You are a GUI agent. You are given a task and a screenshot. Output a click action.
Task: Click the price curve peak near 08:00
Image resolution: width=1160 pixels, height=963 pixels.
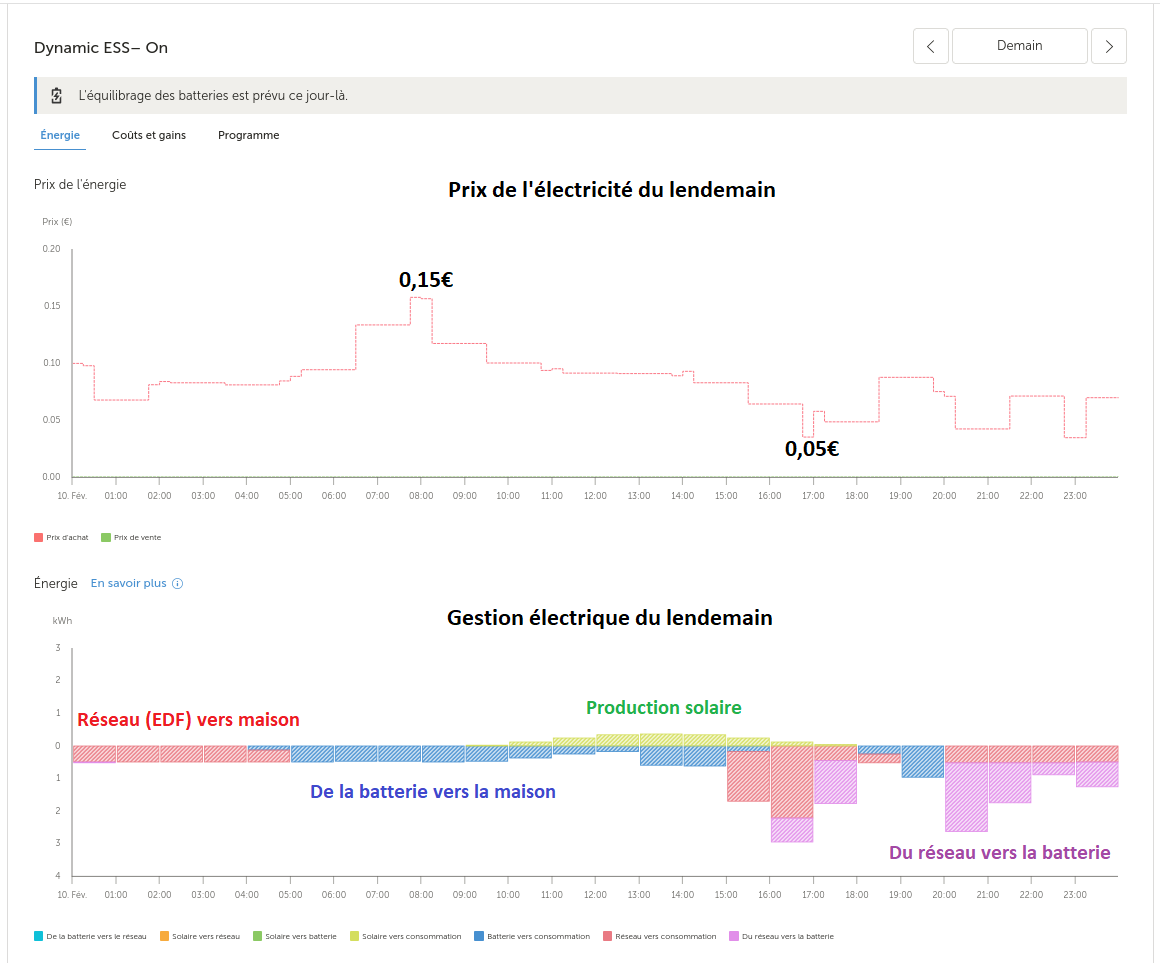point(421,298)
